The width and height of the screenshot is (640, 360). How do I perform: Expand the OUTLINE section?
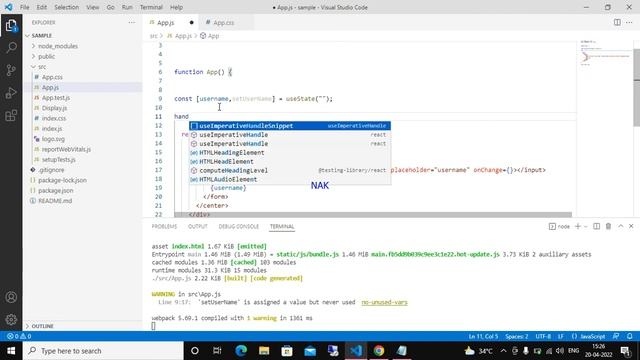click(42, 326)
